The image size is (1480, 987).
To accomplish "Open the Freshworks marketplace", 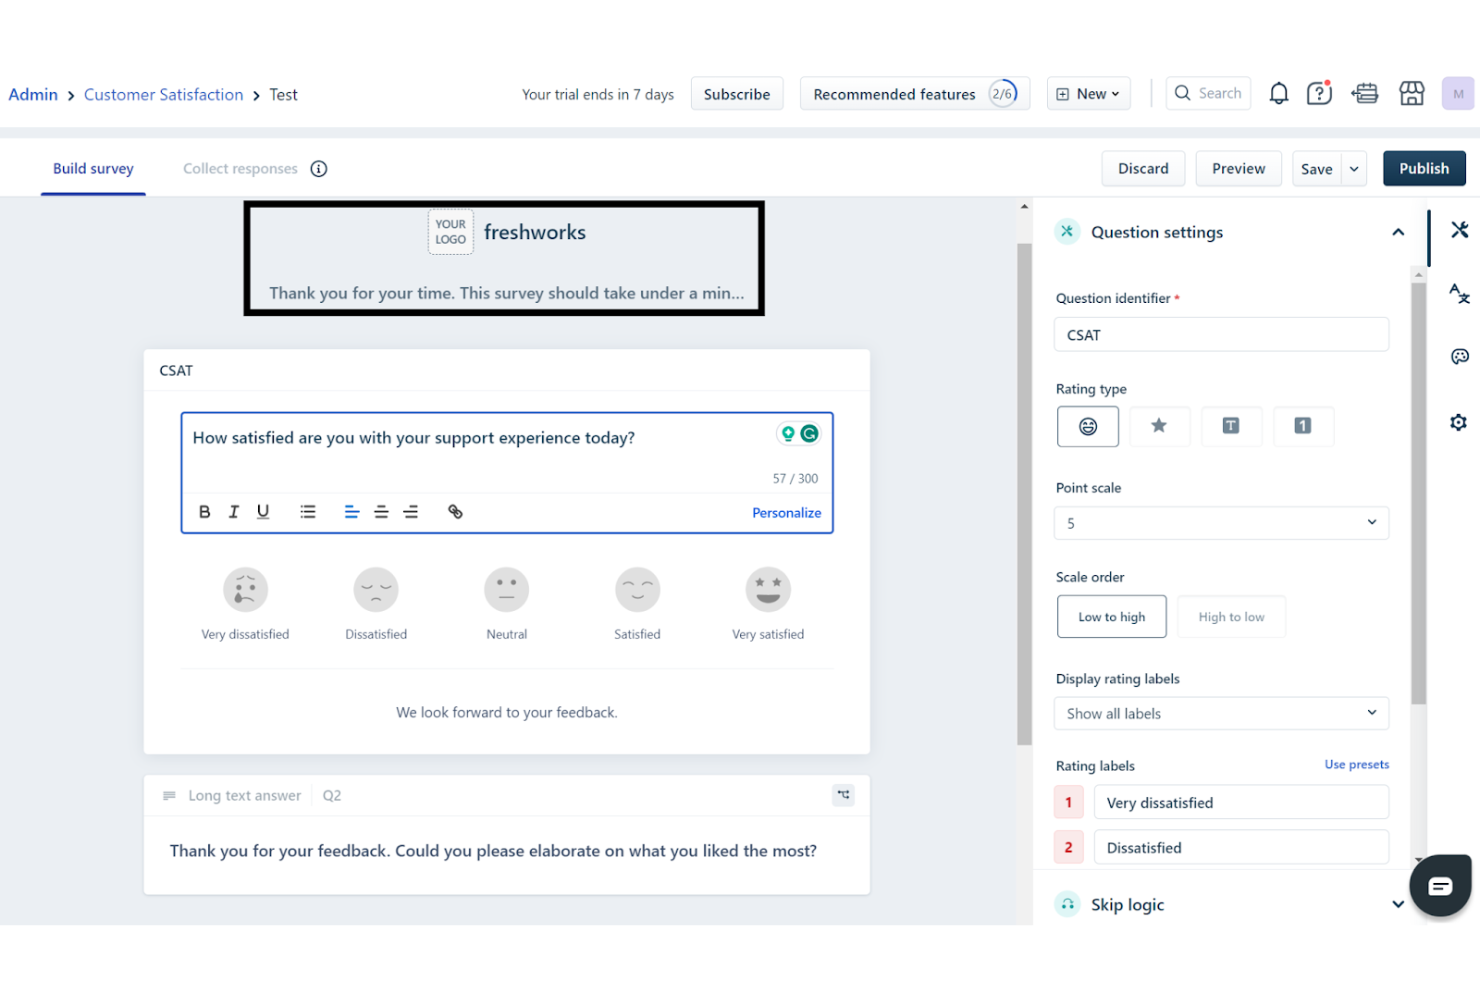I will [x=1411, y=93].
